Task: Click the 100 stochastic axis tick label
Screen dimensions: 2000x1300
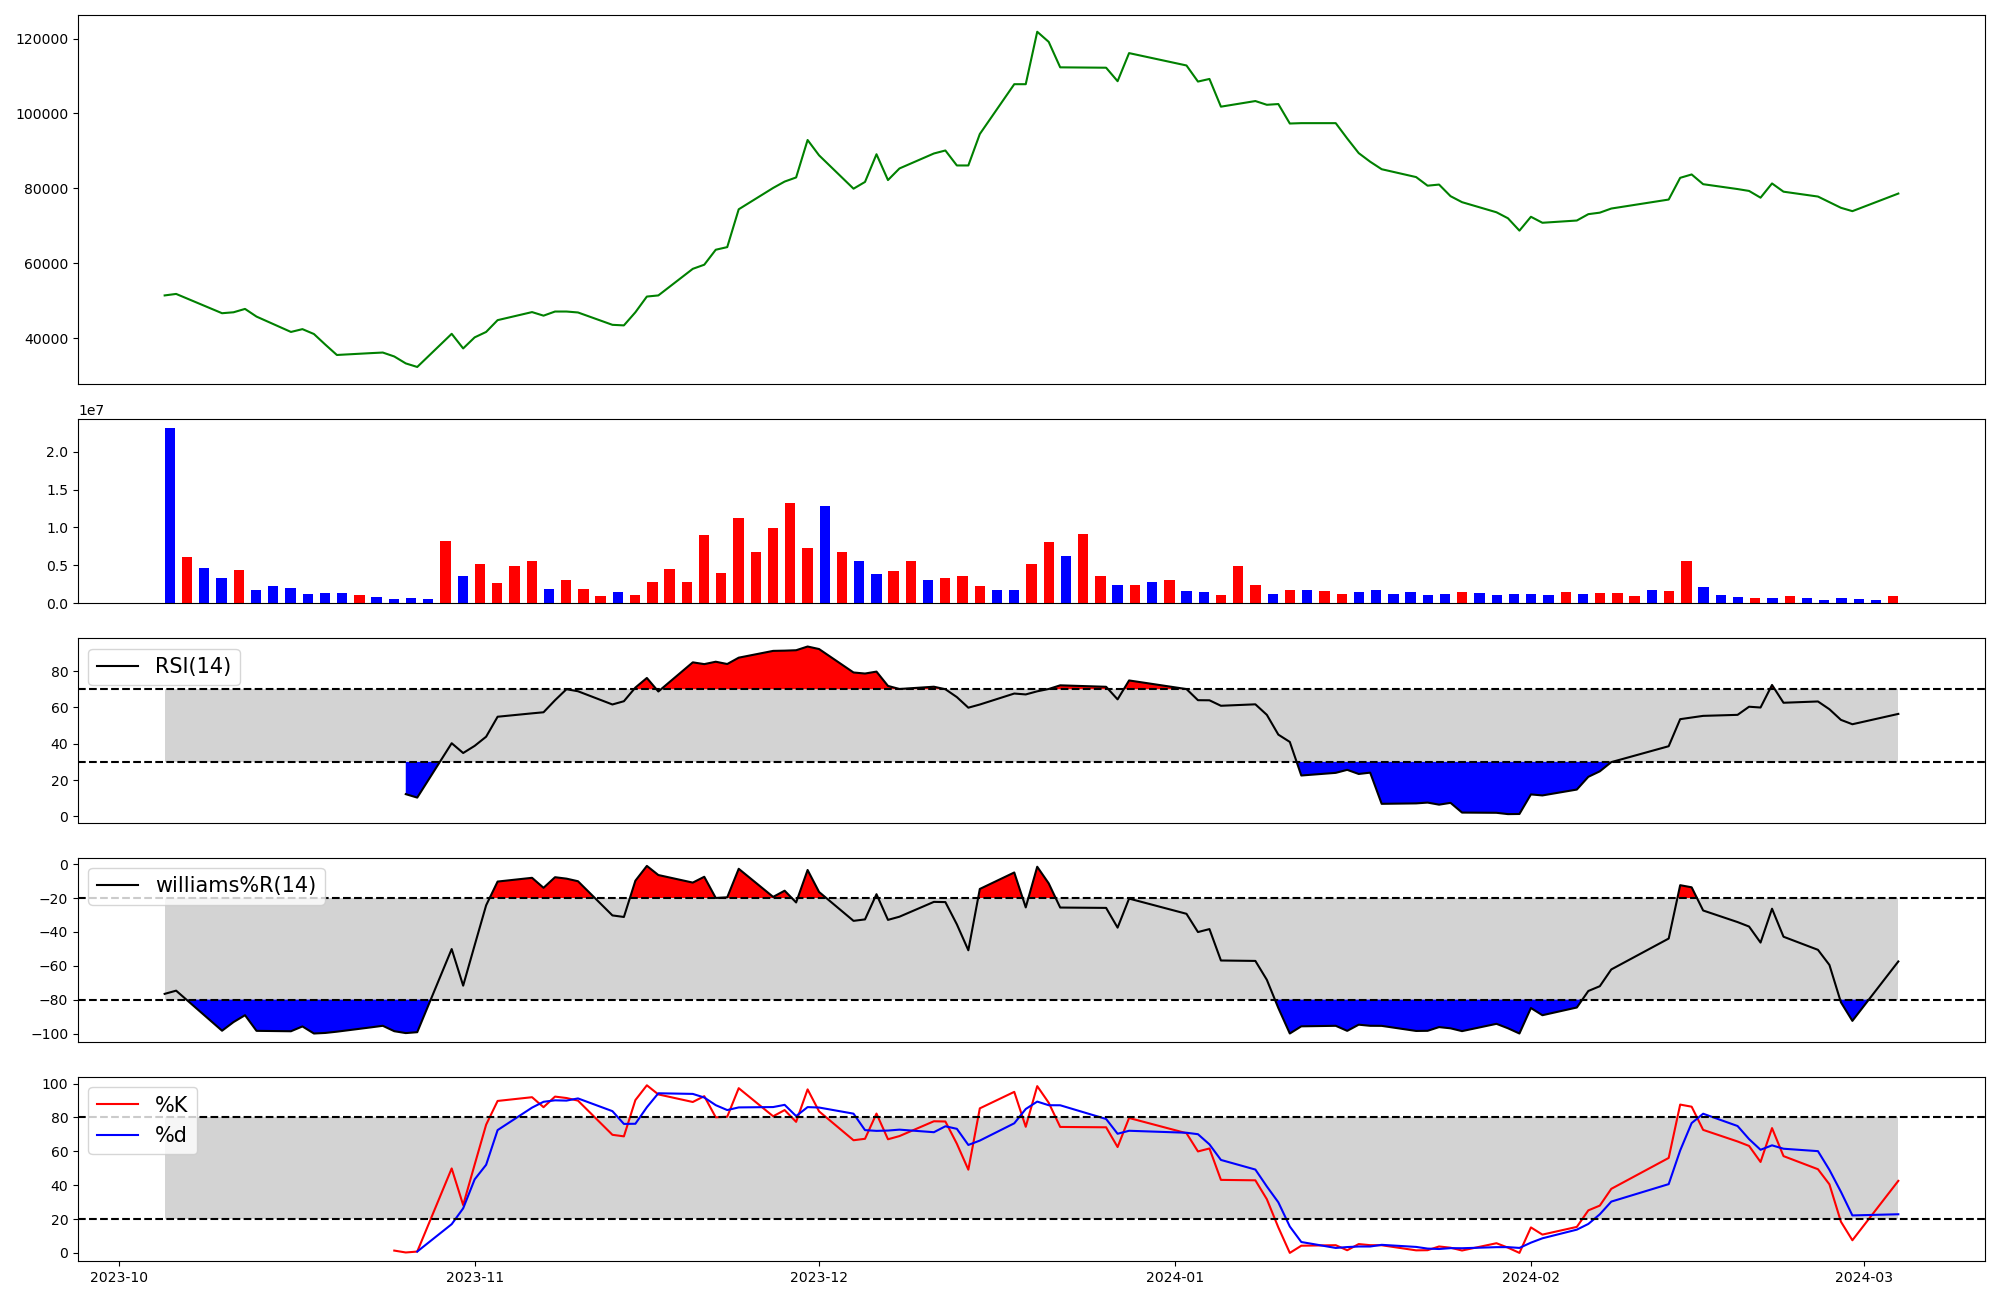Action: coord(57,1084)
